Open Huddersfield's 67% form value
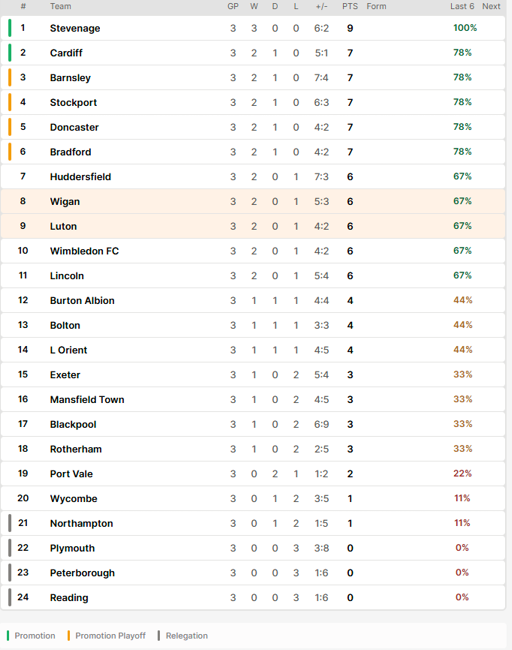The width and height of the screenshot is (512, 650). pos(462,177)
